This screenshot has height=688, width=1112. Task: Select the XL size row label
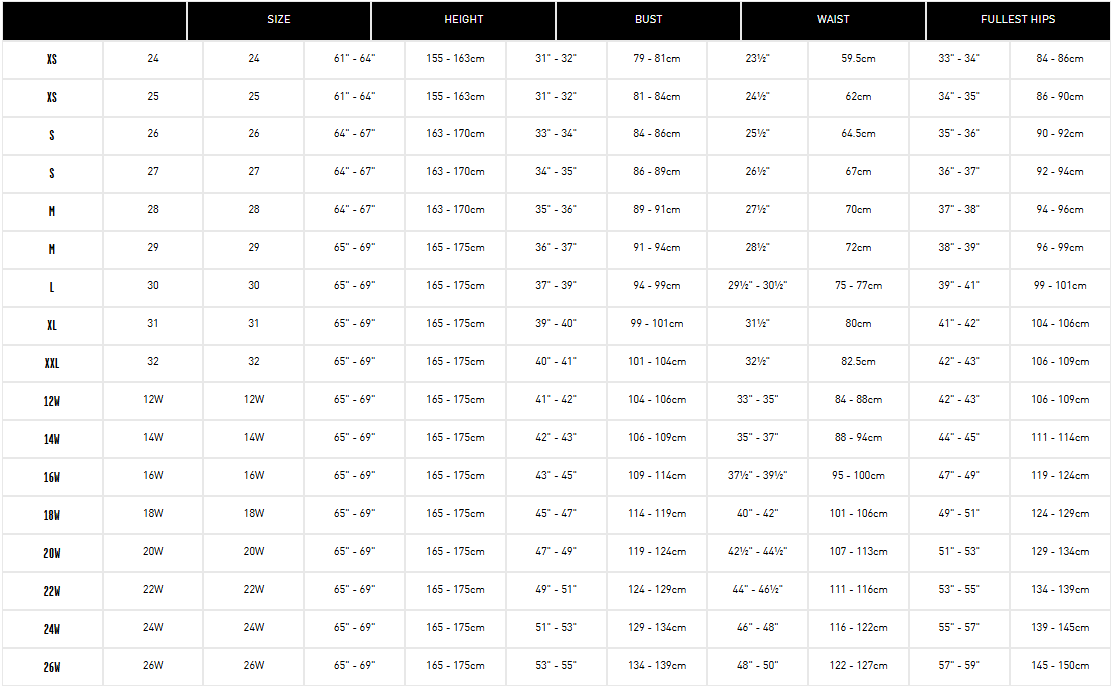pos(52,326)
